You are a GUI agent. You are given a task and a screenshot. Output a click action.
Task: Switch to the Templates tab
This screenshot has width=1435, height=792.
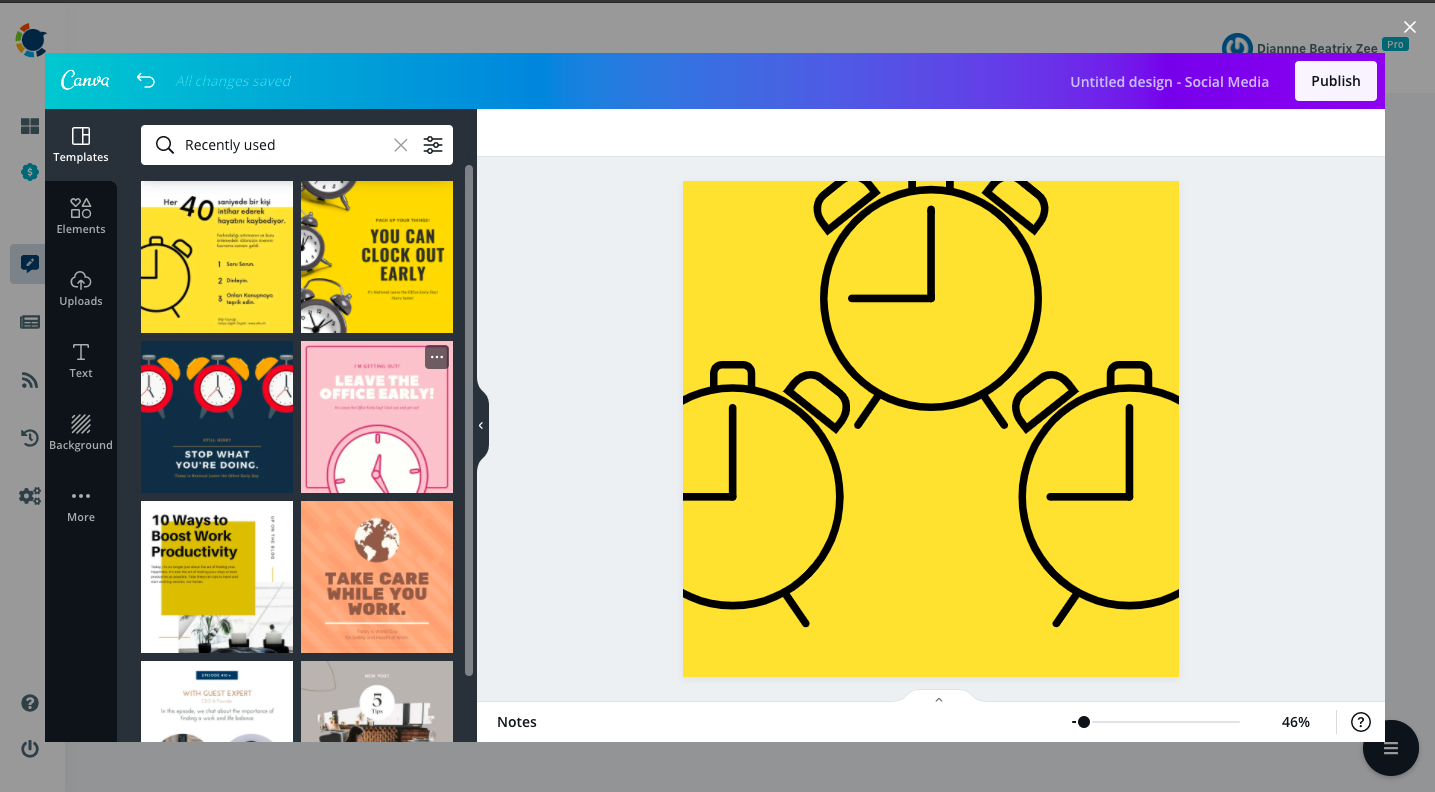pos(80,141)
